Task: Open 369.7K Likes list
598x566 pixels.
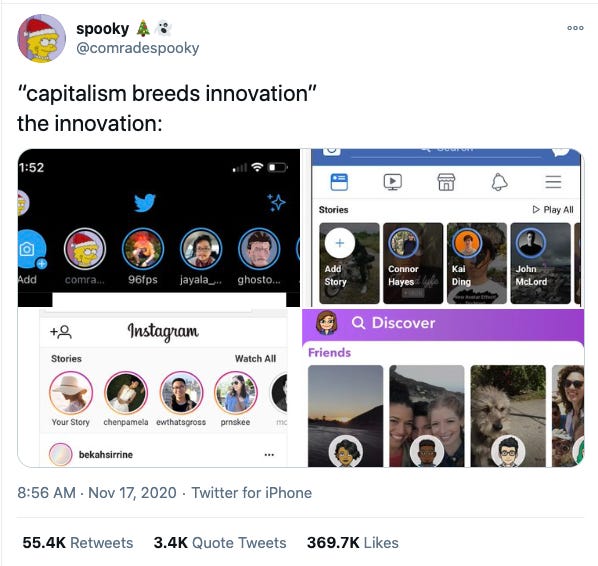Action: pyautogui.click(x=353, y=543)
